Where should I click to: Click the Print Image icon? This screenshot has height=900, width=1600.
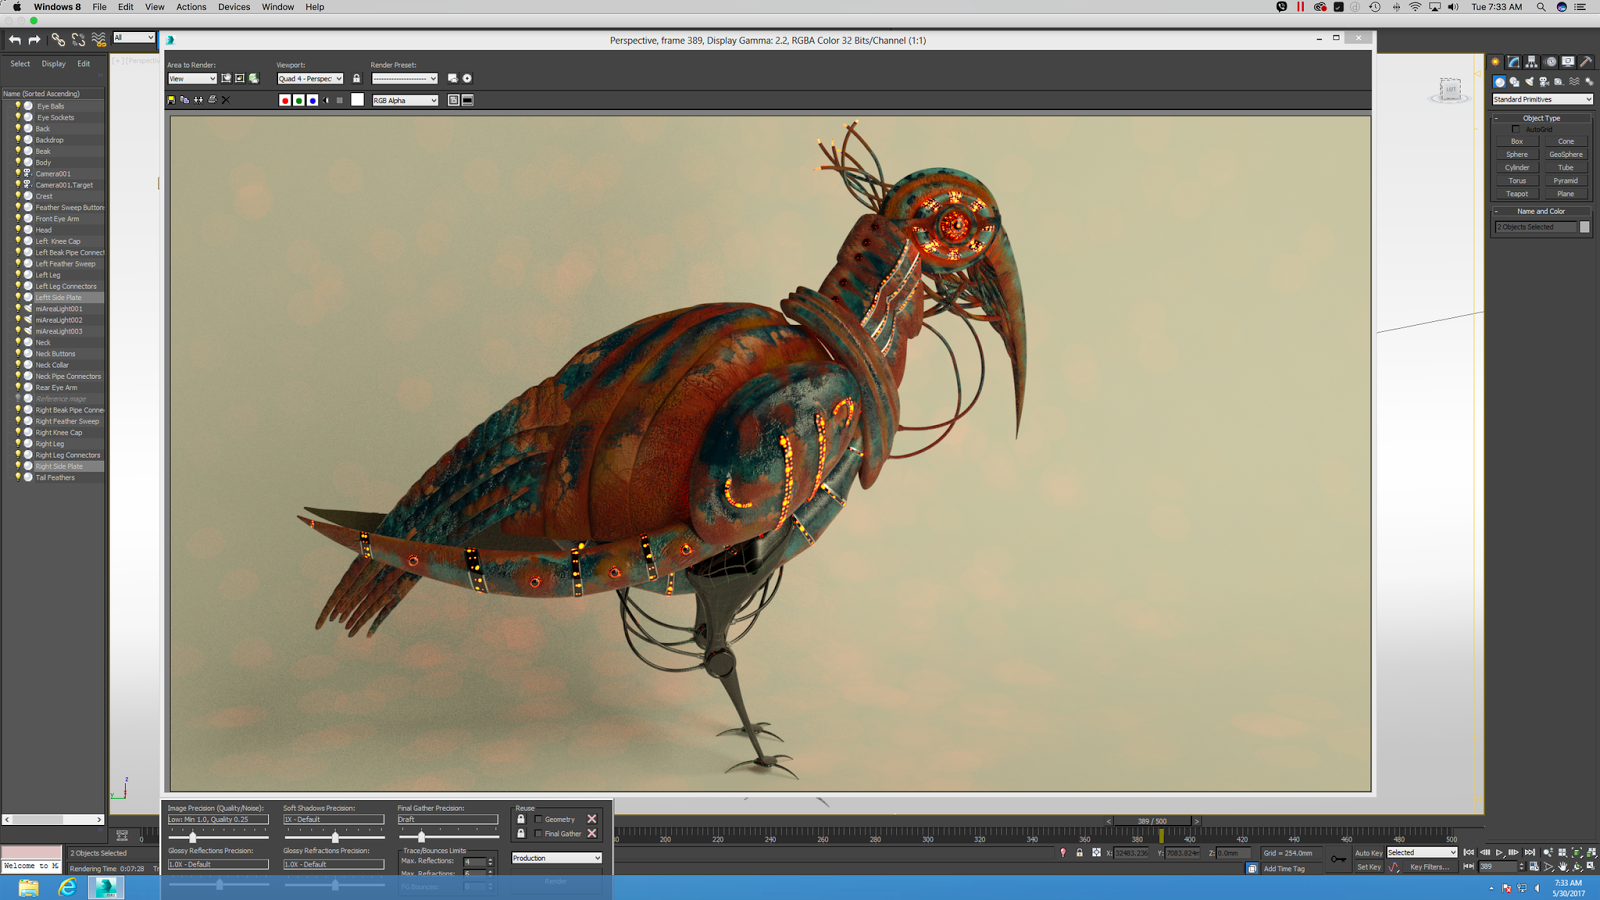tap(212, 100)
